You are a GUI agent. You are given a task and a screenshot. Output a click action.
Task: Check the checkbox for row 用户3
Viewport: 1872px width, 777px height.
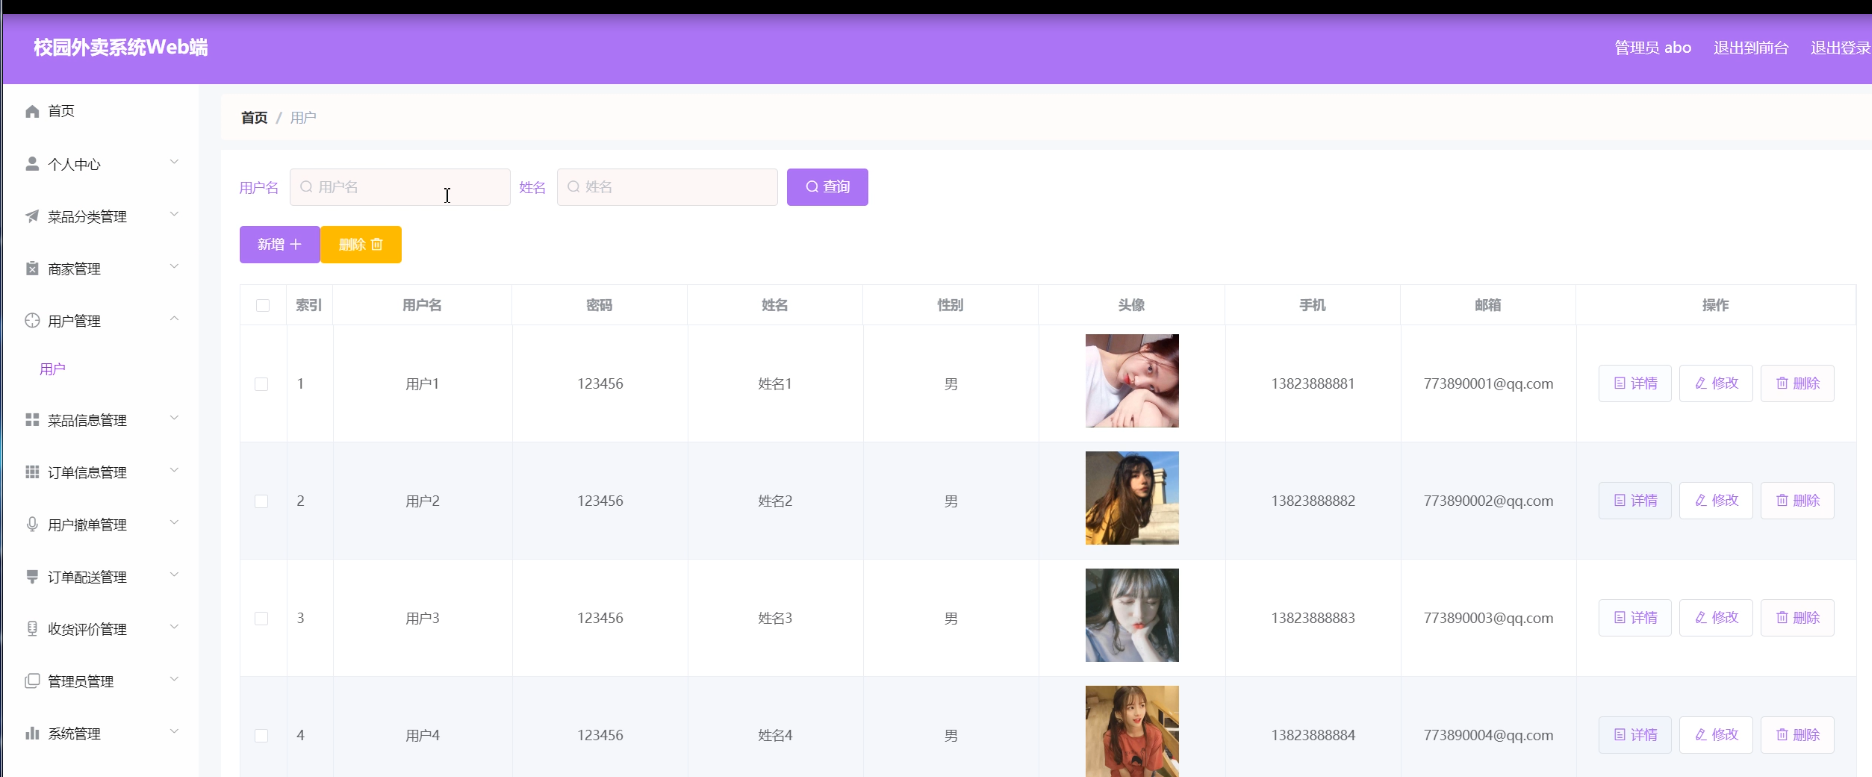click(261, 618)
